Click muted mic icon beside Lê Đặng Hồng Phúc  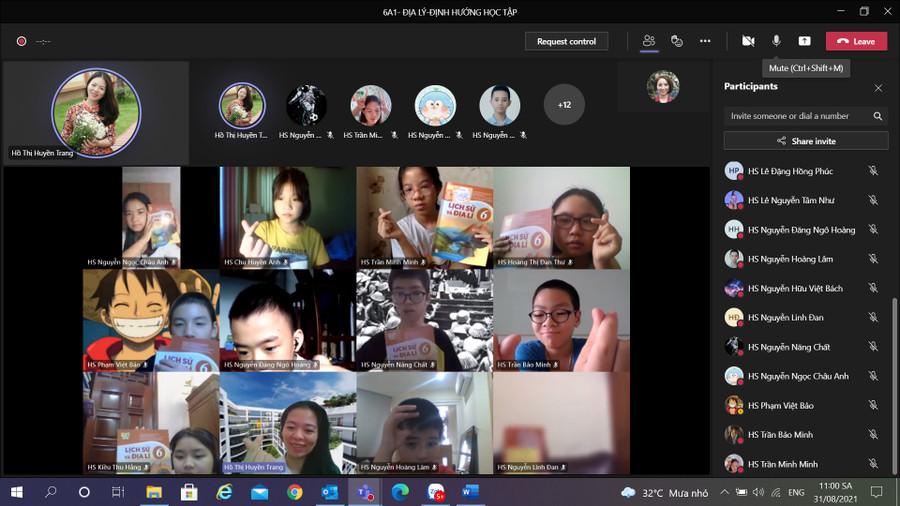pyautogui.click(x=873, y=171)
